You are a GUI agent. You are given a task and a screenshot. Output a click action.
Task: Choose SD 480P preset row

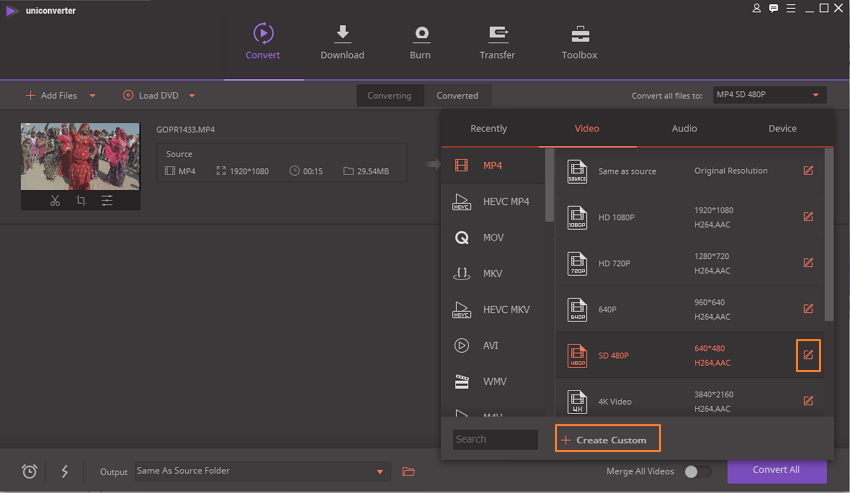click(690, 355)
